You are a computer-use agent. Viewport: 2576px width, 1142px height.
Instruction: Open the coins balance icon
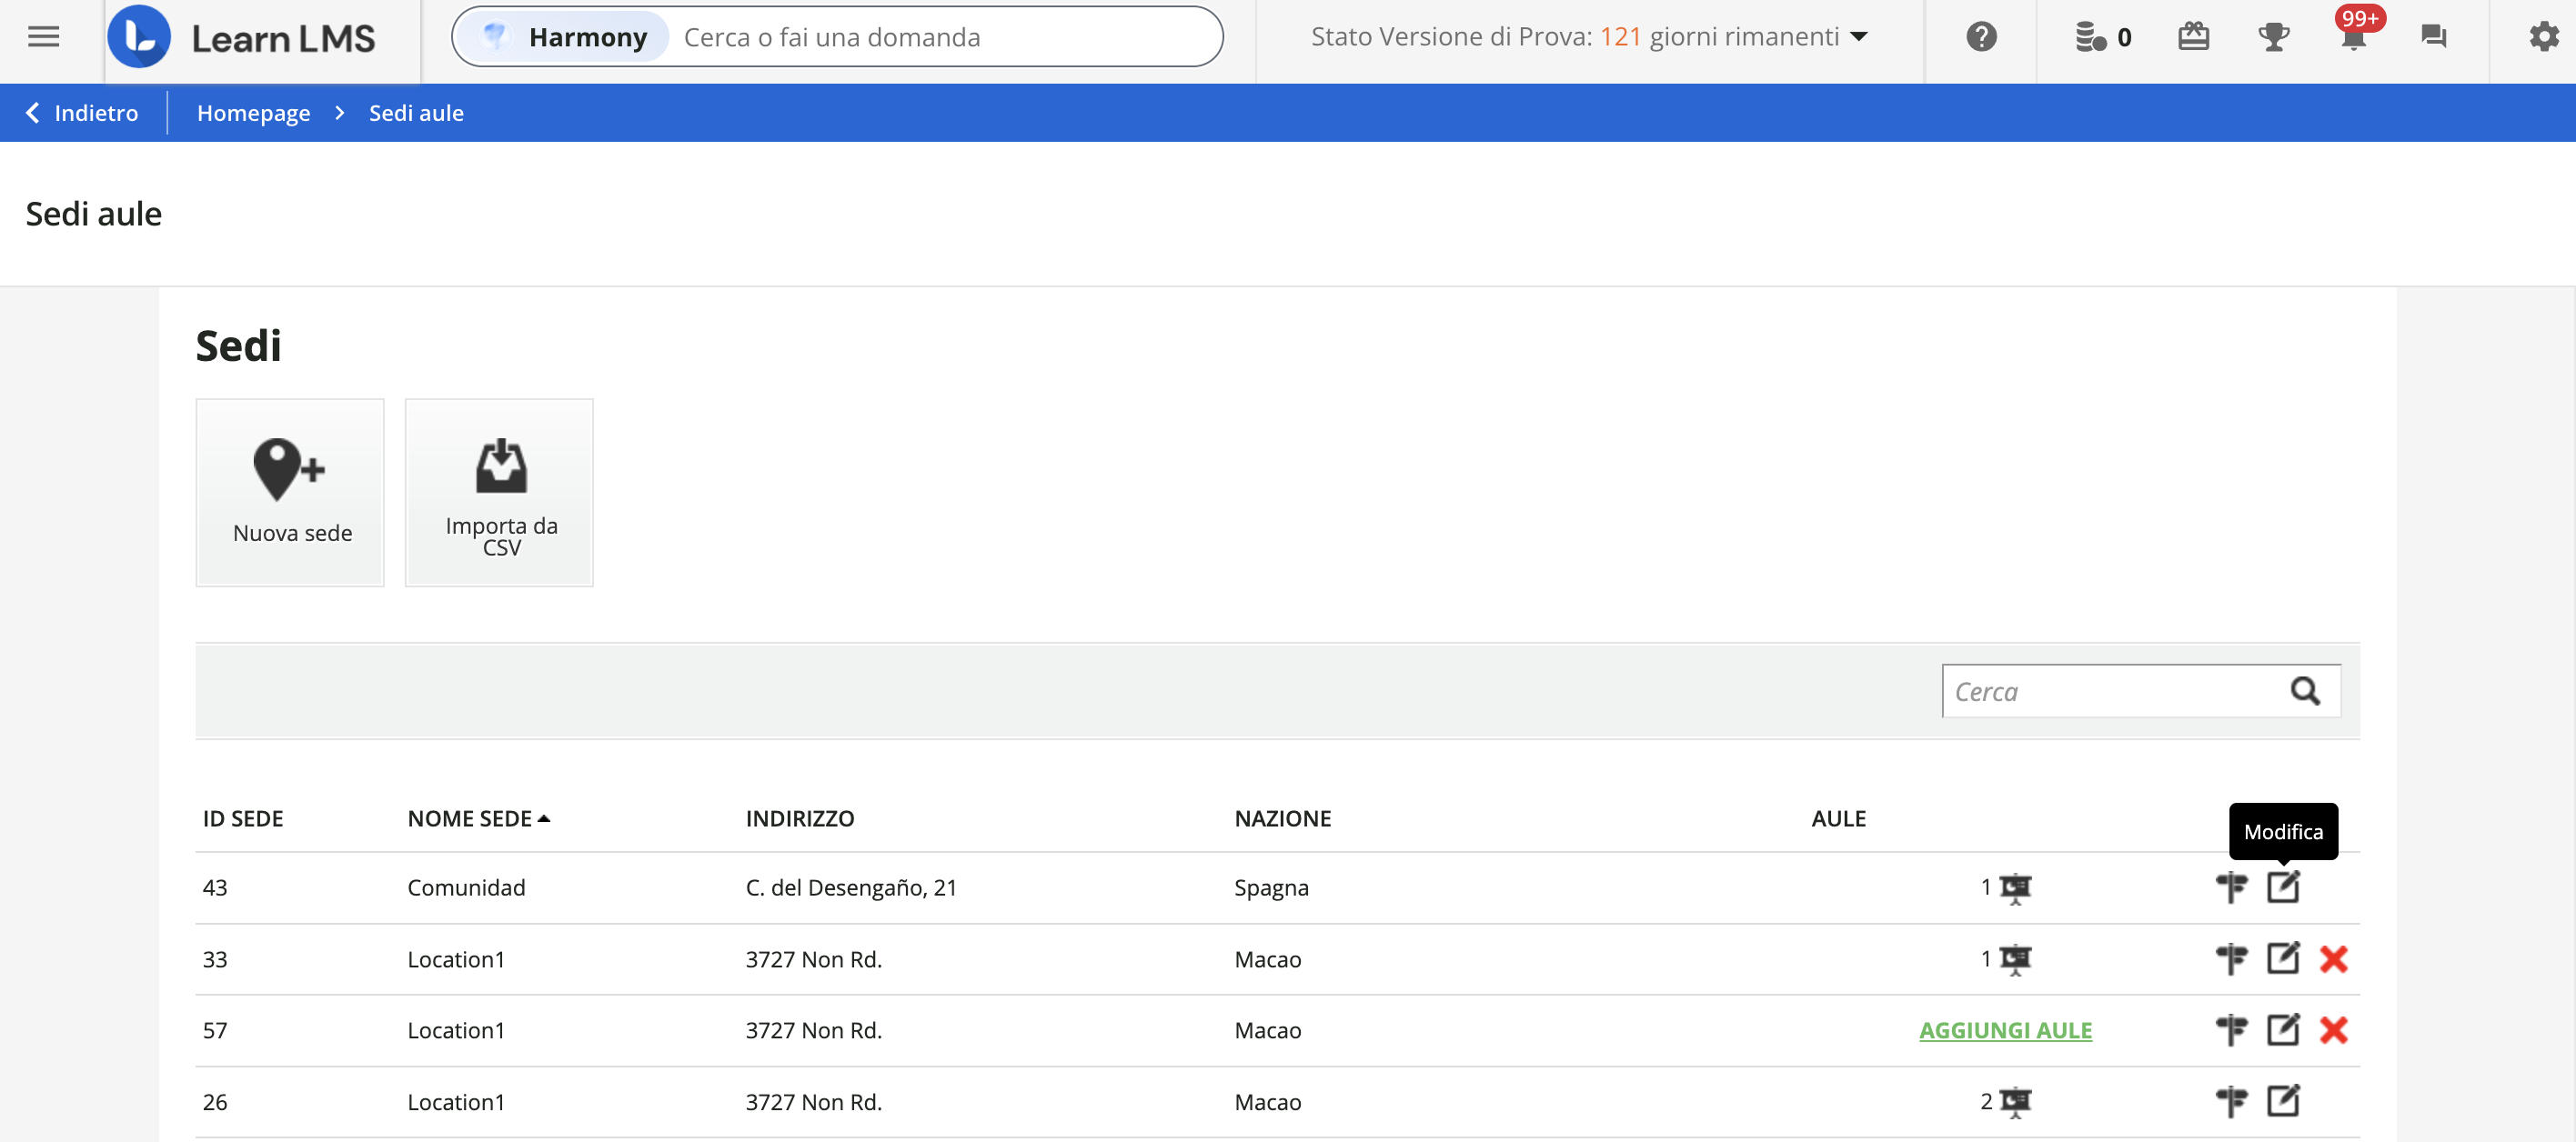[2090, 37]
